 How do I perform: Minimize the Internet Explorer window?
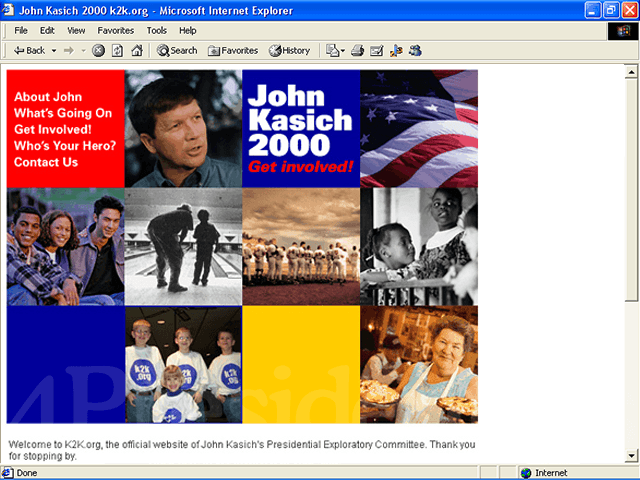[x=592, y=10]
